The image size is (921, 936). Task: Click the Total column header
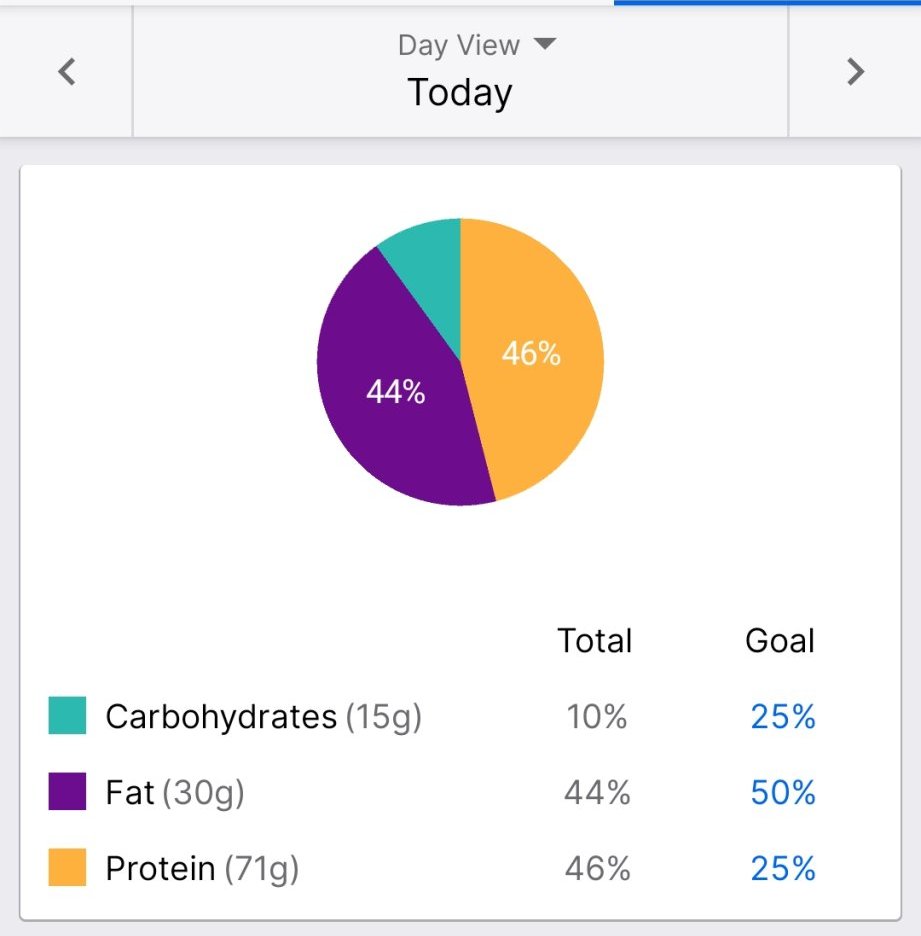595,640
